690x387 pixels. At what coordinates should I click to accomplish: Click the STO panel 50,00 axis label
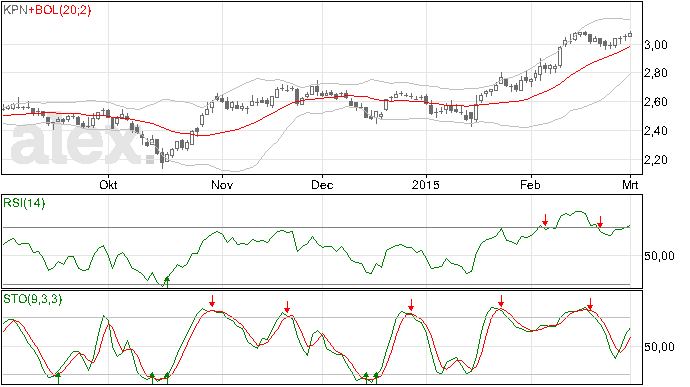point(659,347)
